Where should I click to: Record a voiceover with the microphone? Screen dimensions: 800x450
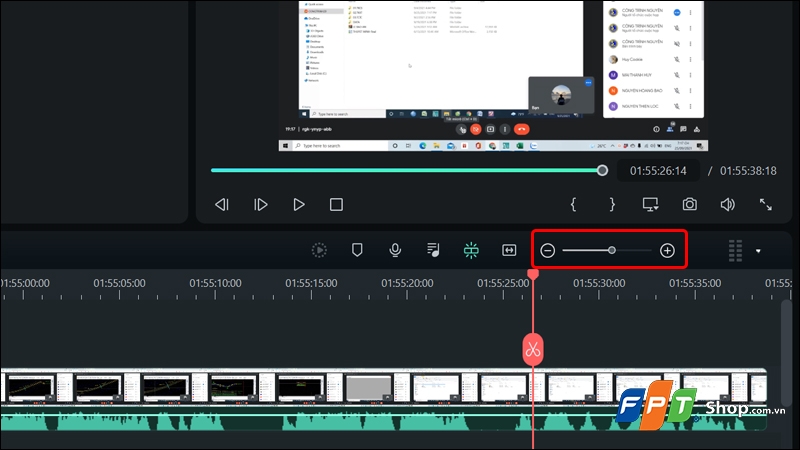coord(395,250)
